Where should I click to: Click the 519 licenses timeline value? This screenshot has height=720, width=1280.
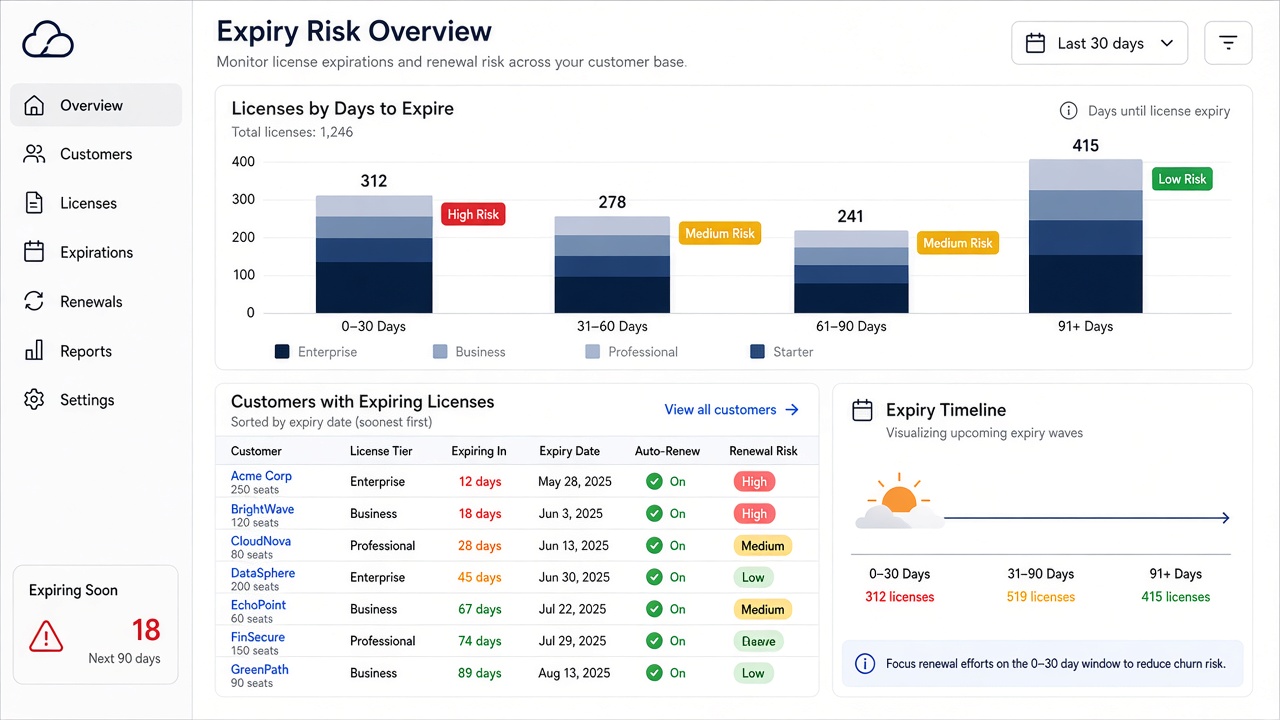(1040, 597)
